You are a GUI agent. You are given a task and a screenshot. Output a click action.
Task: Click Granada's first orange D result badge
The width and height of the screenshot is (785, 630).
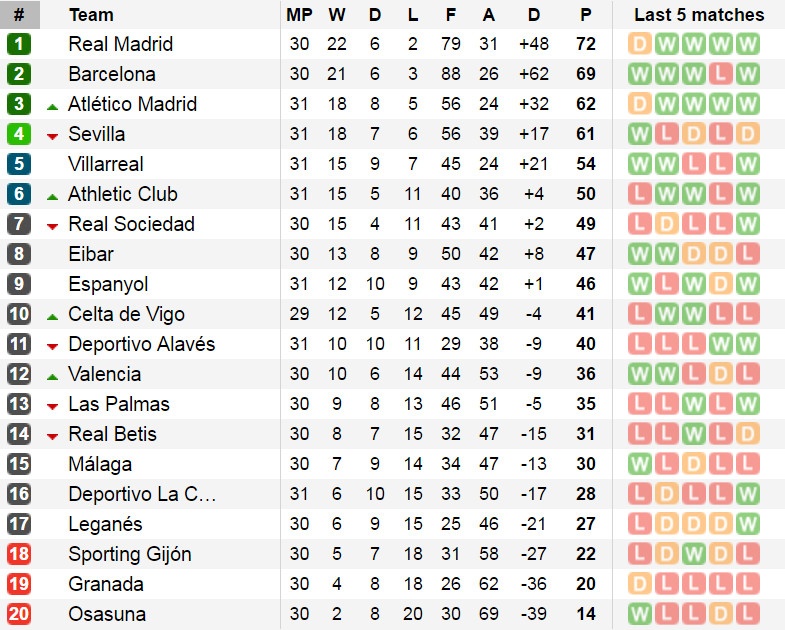[x=639, y=584]
